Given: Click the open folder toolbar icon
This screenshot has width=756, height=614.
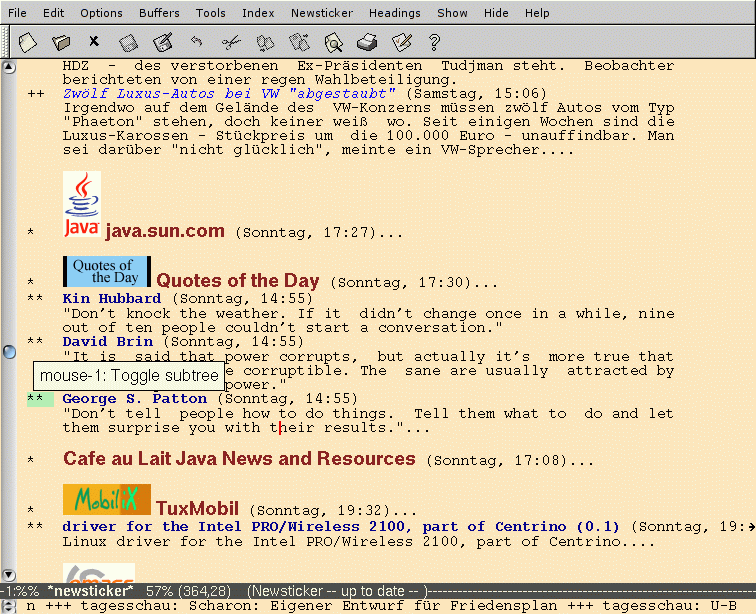Looking at the screenshot, I should (x=61, y=42).
